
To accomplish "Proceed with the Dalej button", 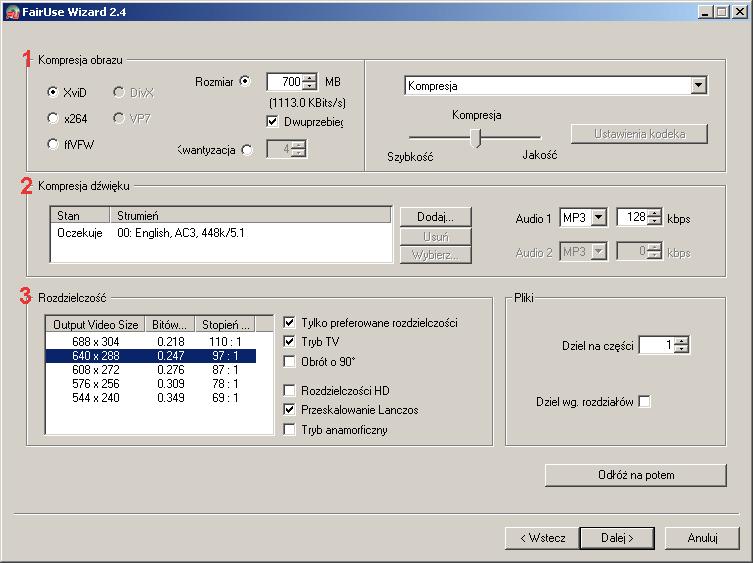I will (x=617, y=538).
